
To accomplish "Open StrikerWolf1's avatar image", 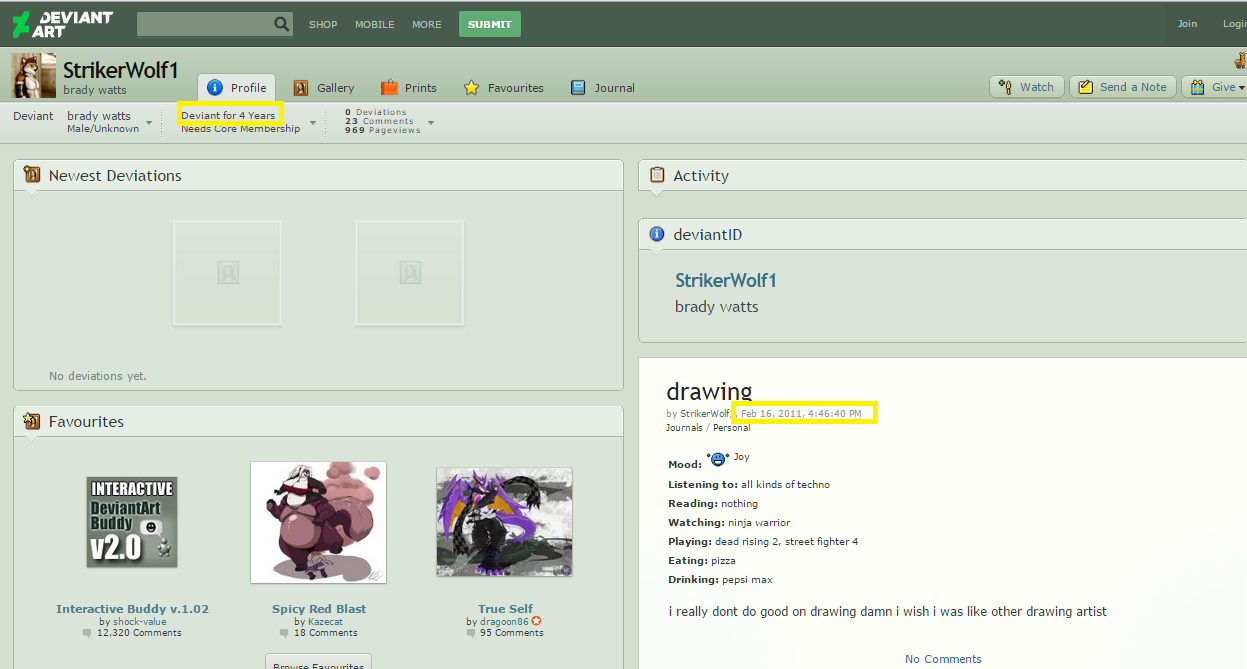I will point(33,76).
